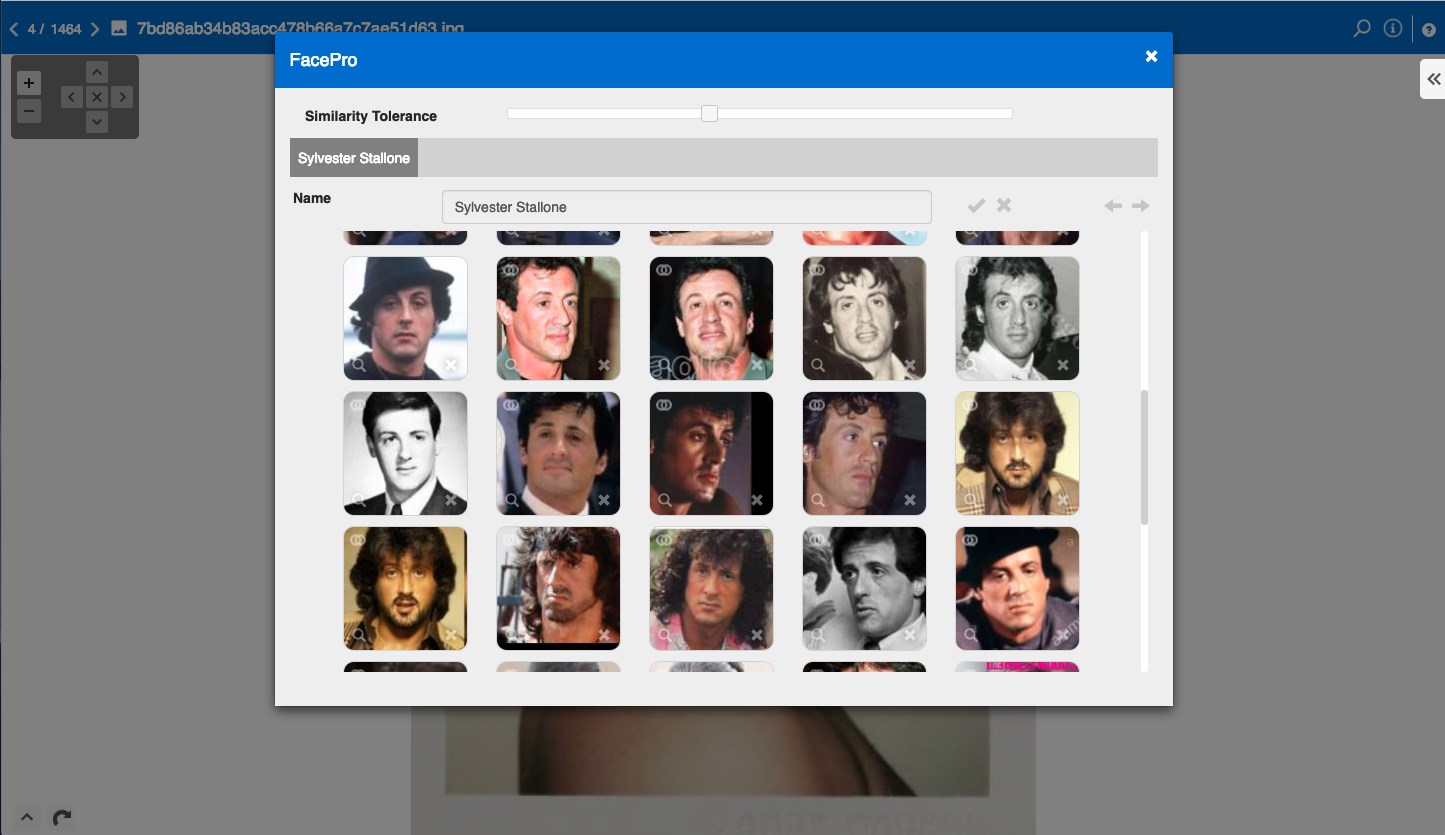Magnify the fedora face on white background

[359, 365]
